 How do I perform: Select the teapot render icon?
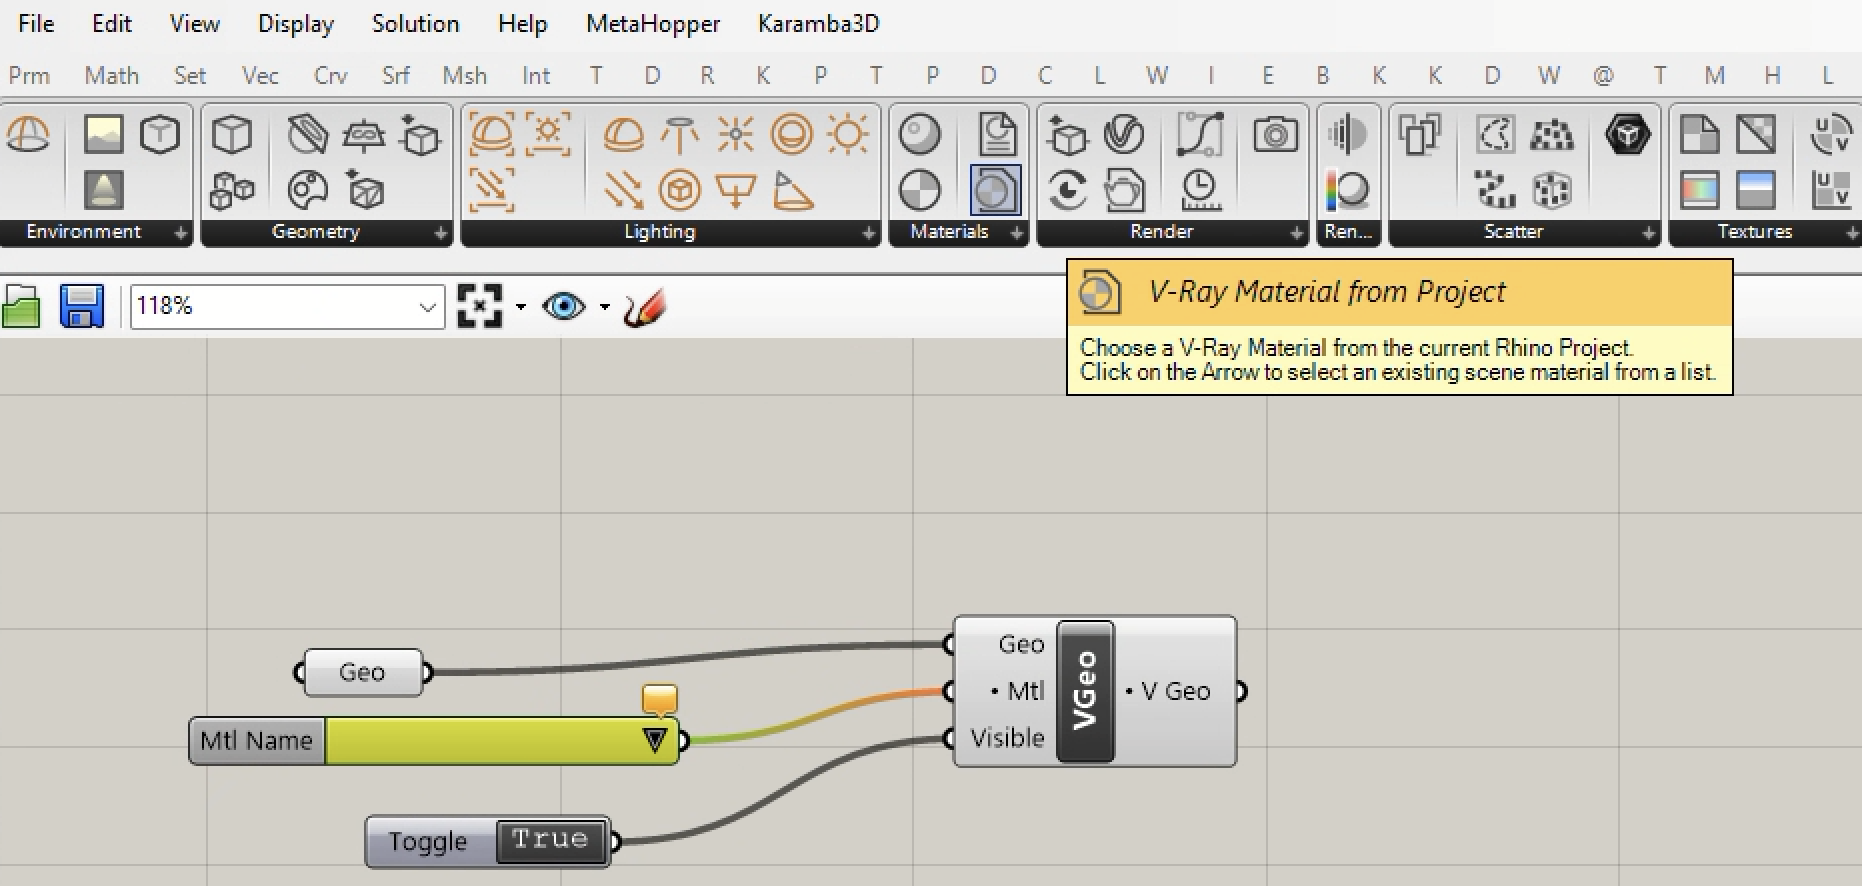(x=1124, y=189)
